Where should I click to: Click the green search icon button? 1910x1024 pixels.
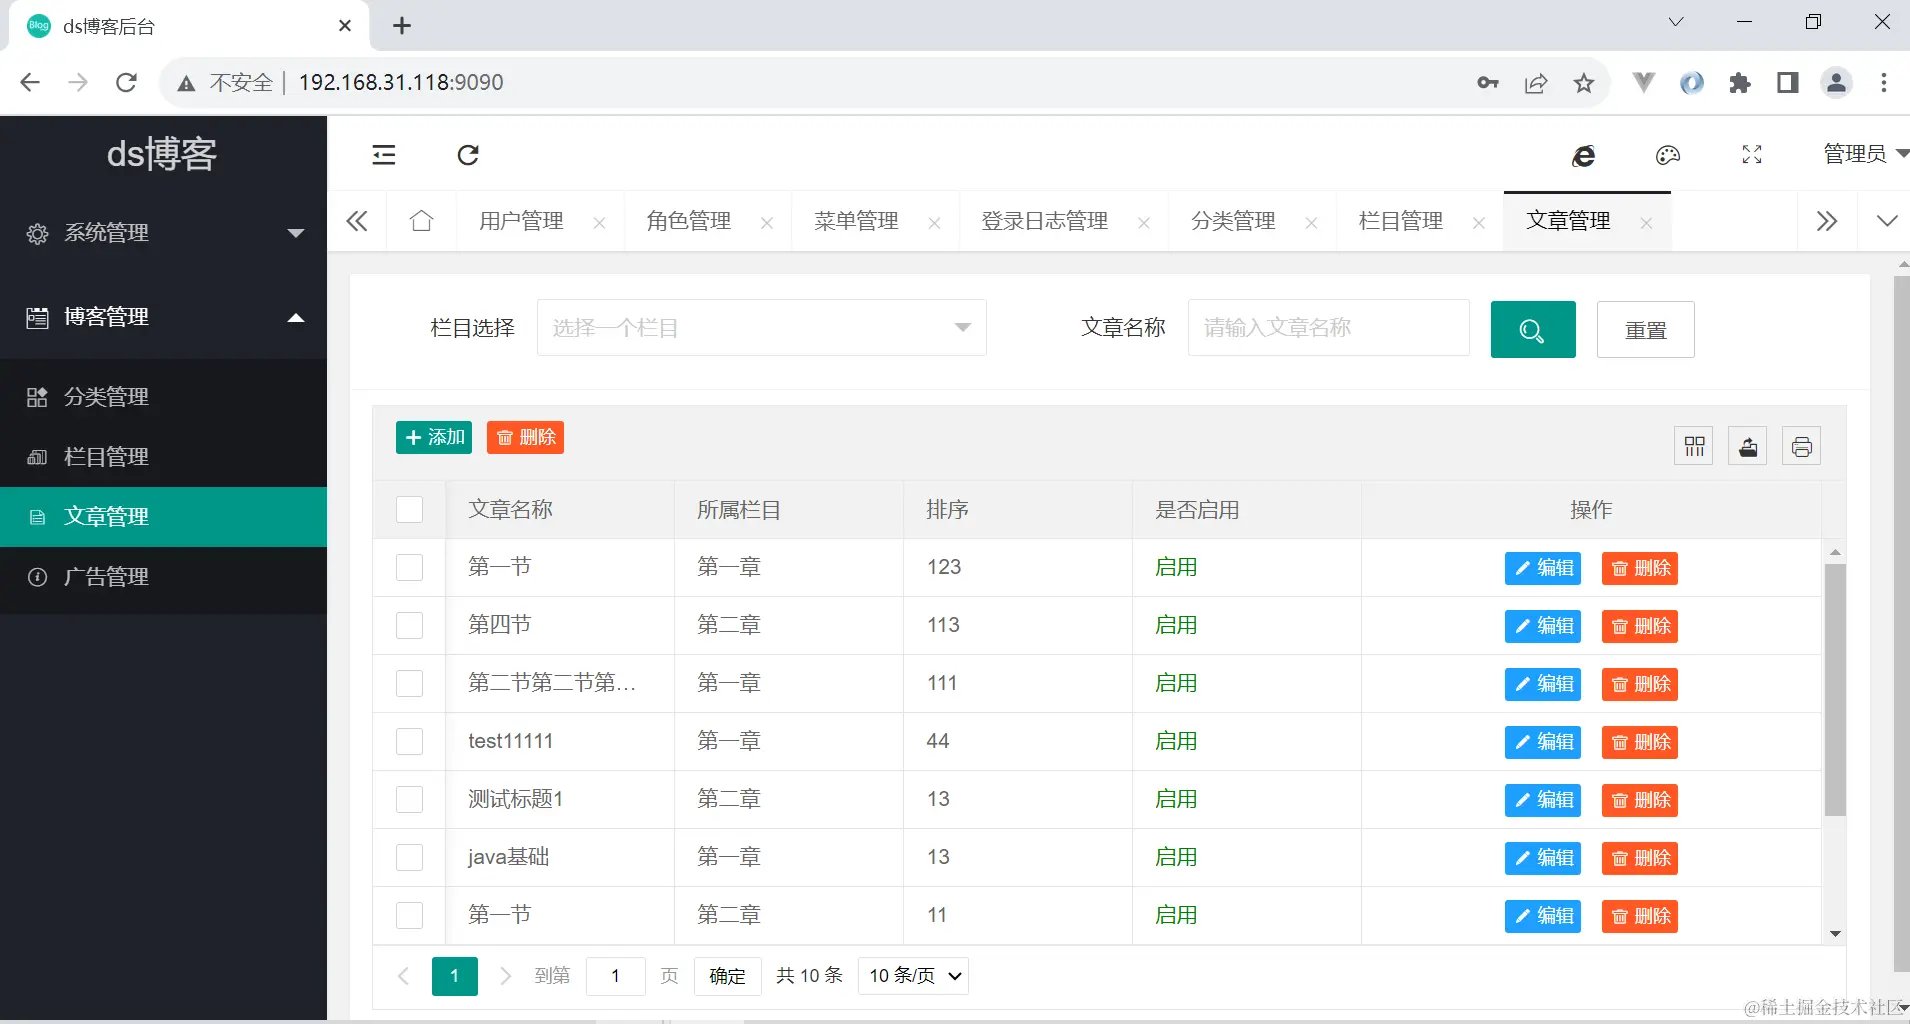[1533, 329]
